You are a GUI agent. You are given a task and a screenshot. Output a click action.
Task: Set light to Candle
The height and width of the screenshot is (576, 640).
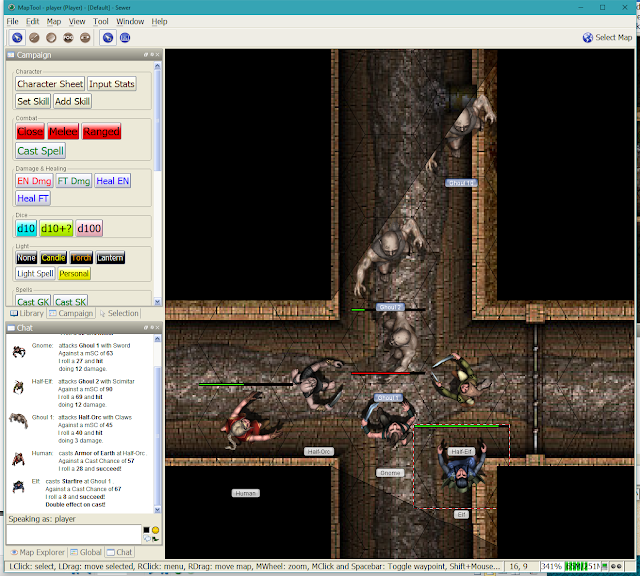(53, 258)
